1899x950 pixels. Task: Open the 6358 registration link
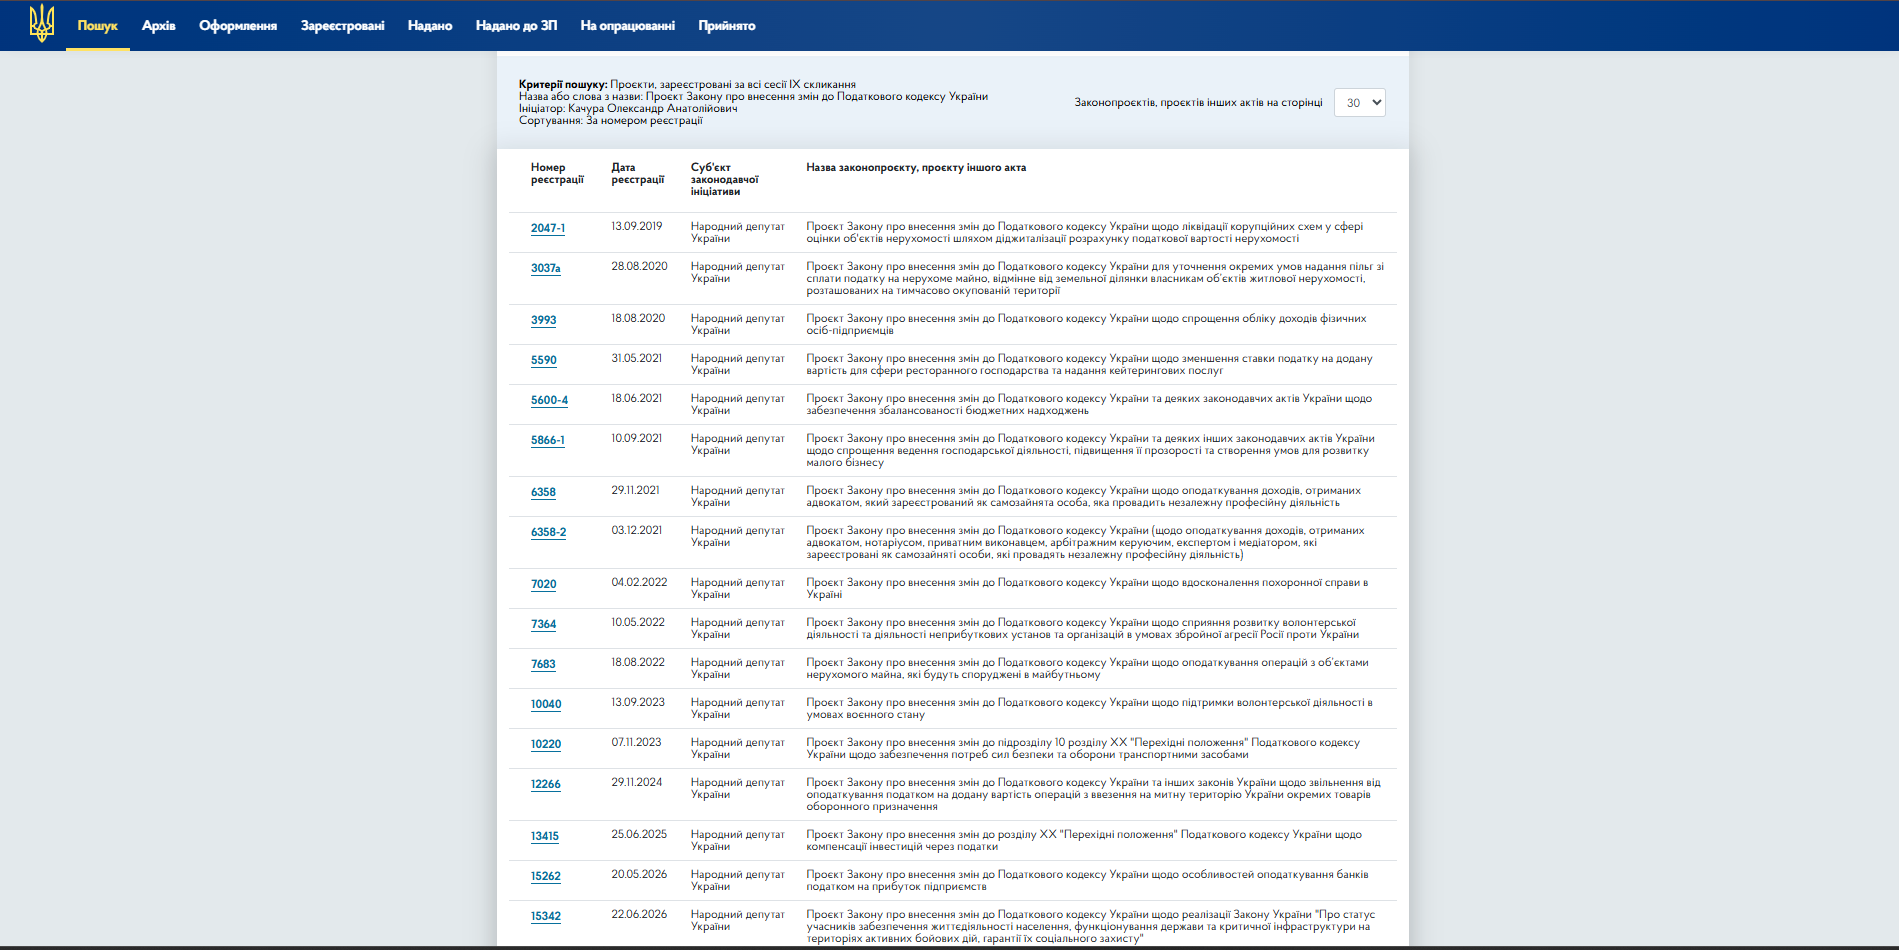point(543,492)
